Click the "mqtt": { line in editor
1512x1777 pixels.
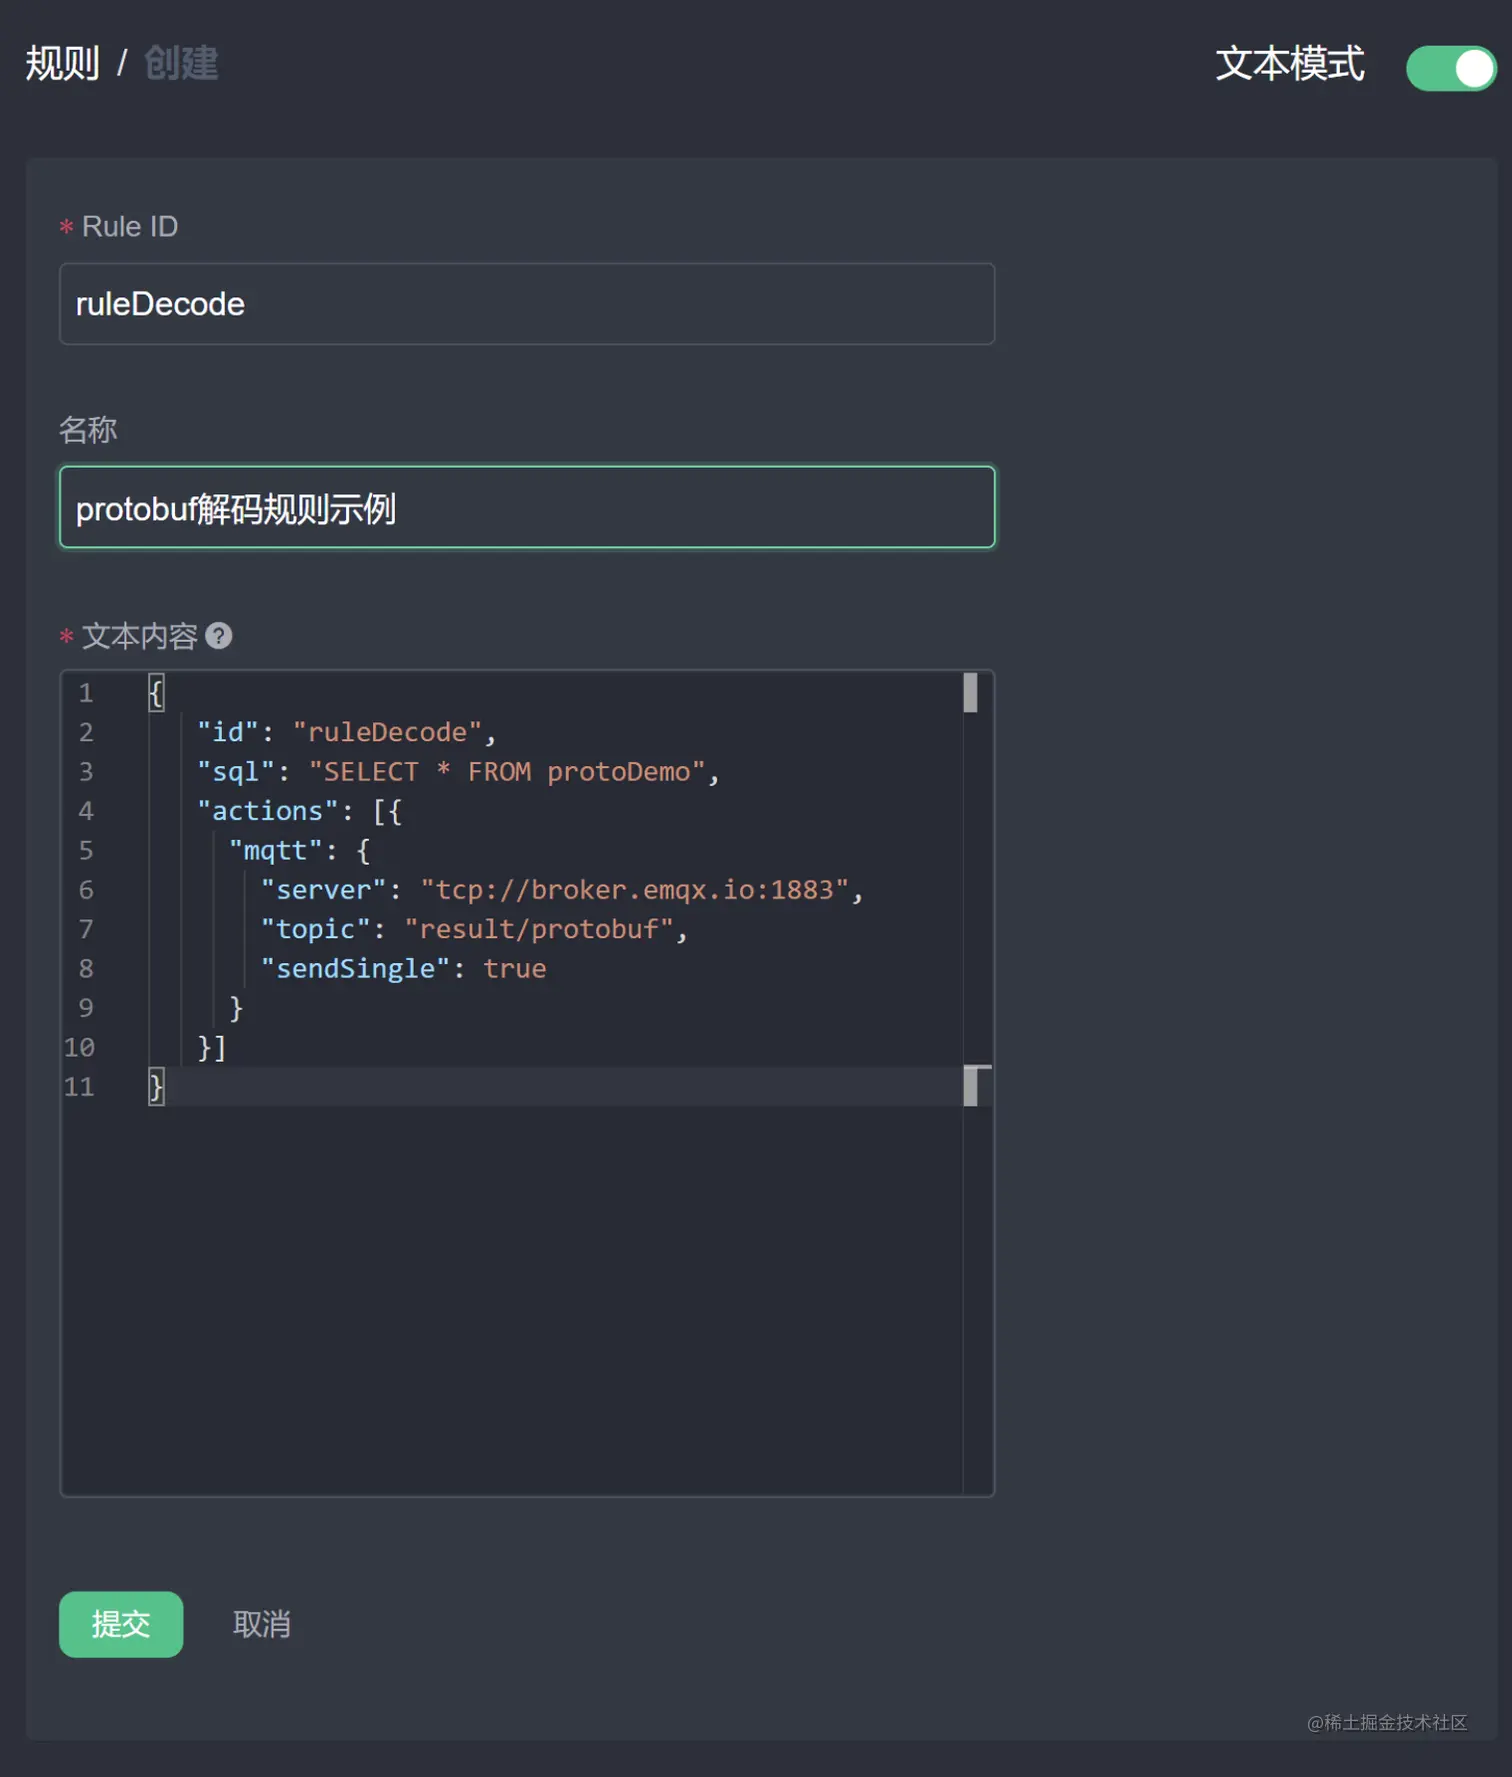coord(300,851)
